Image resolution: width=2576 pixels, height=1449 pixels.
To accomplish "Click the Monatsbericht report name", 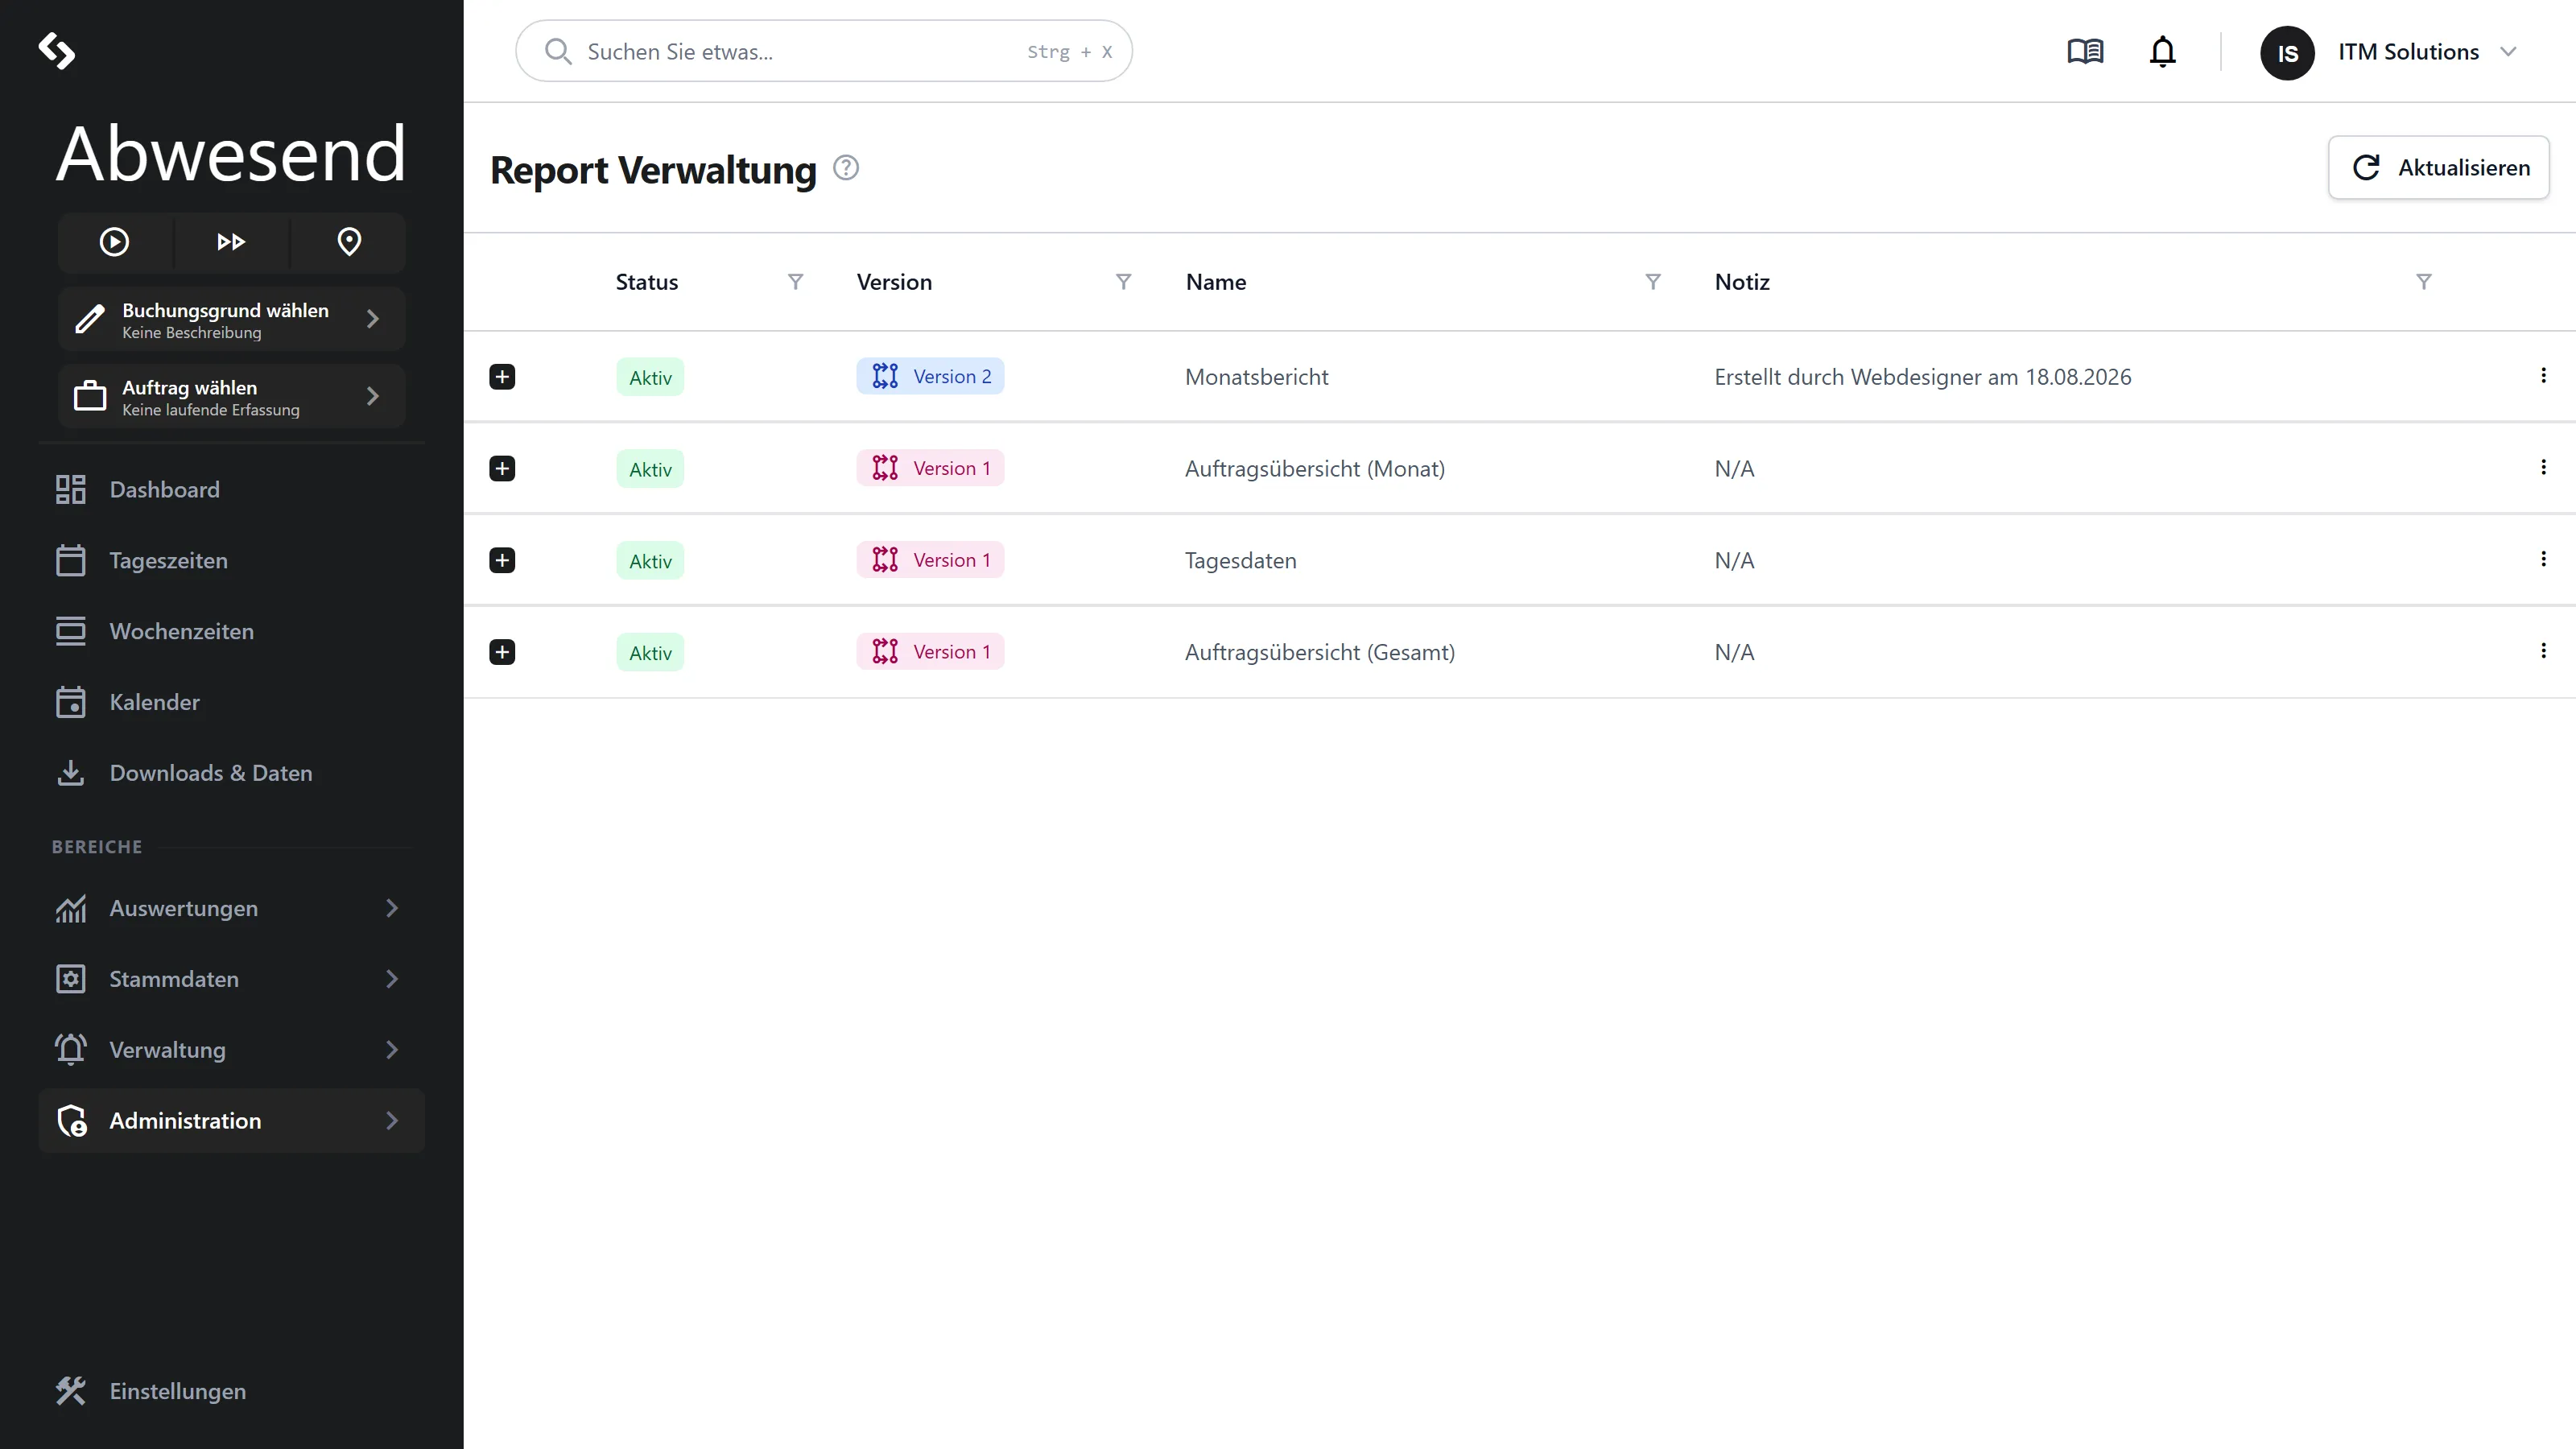I will tap(1256, 378).
